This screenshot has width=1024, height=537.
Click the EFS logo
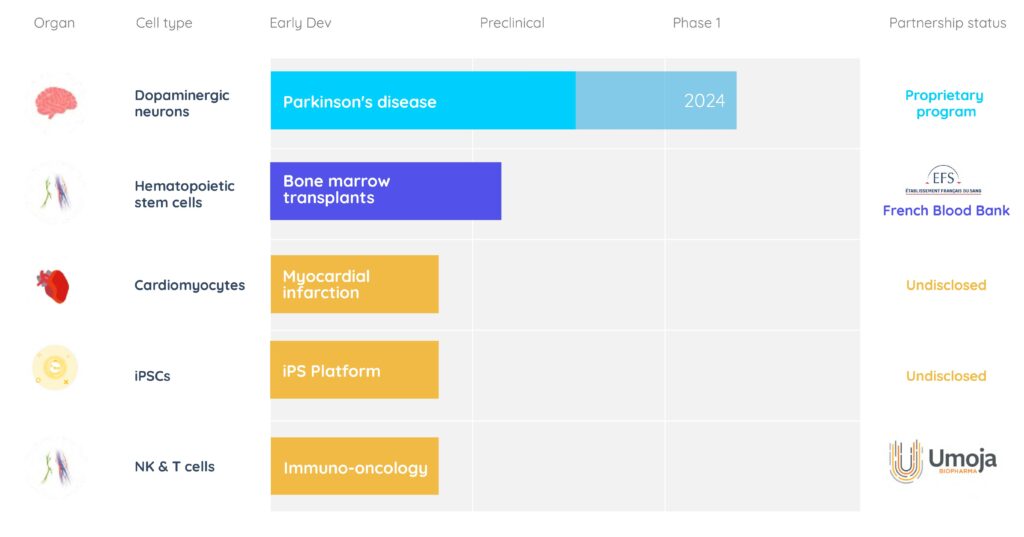point(943,180)
